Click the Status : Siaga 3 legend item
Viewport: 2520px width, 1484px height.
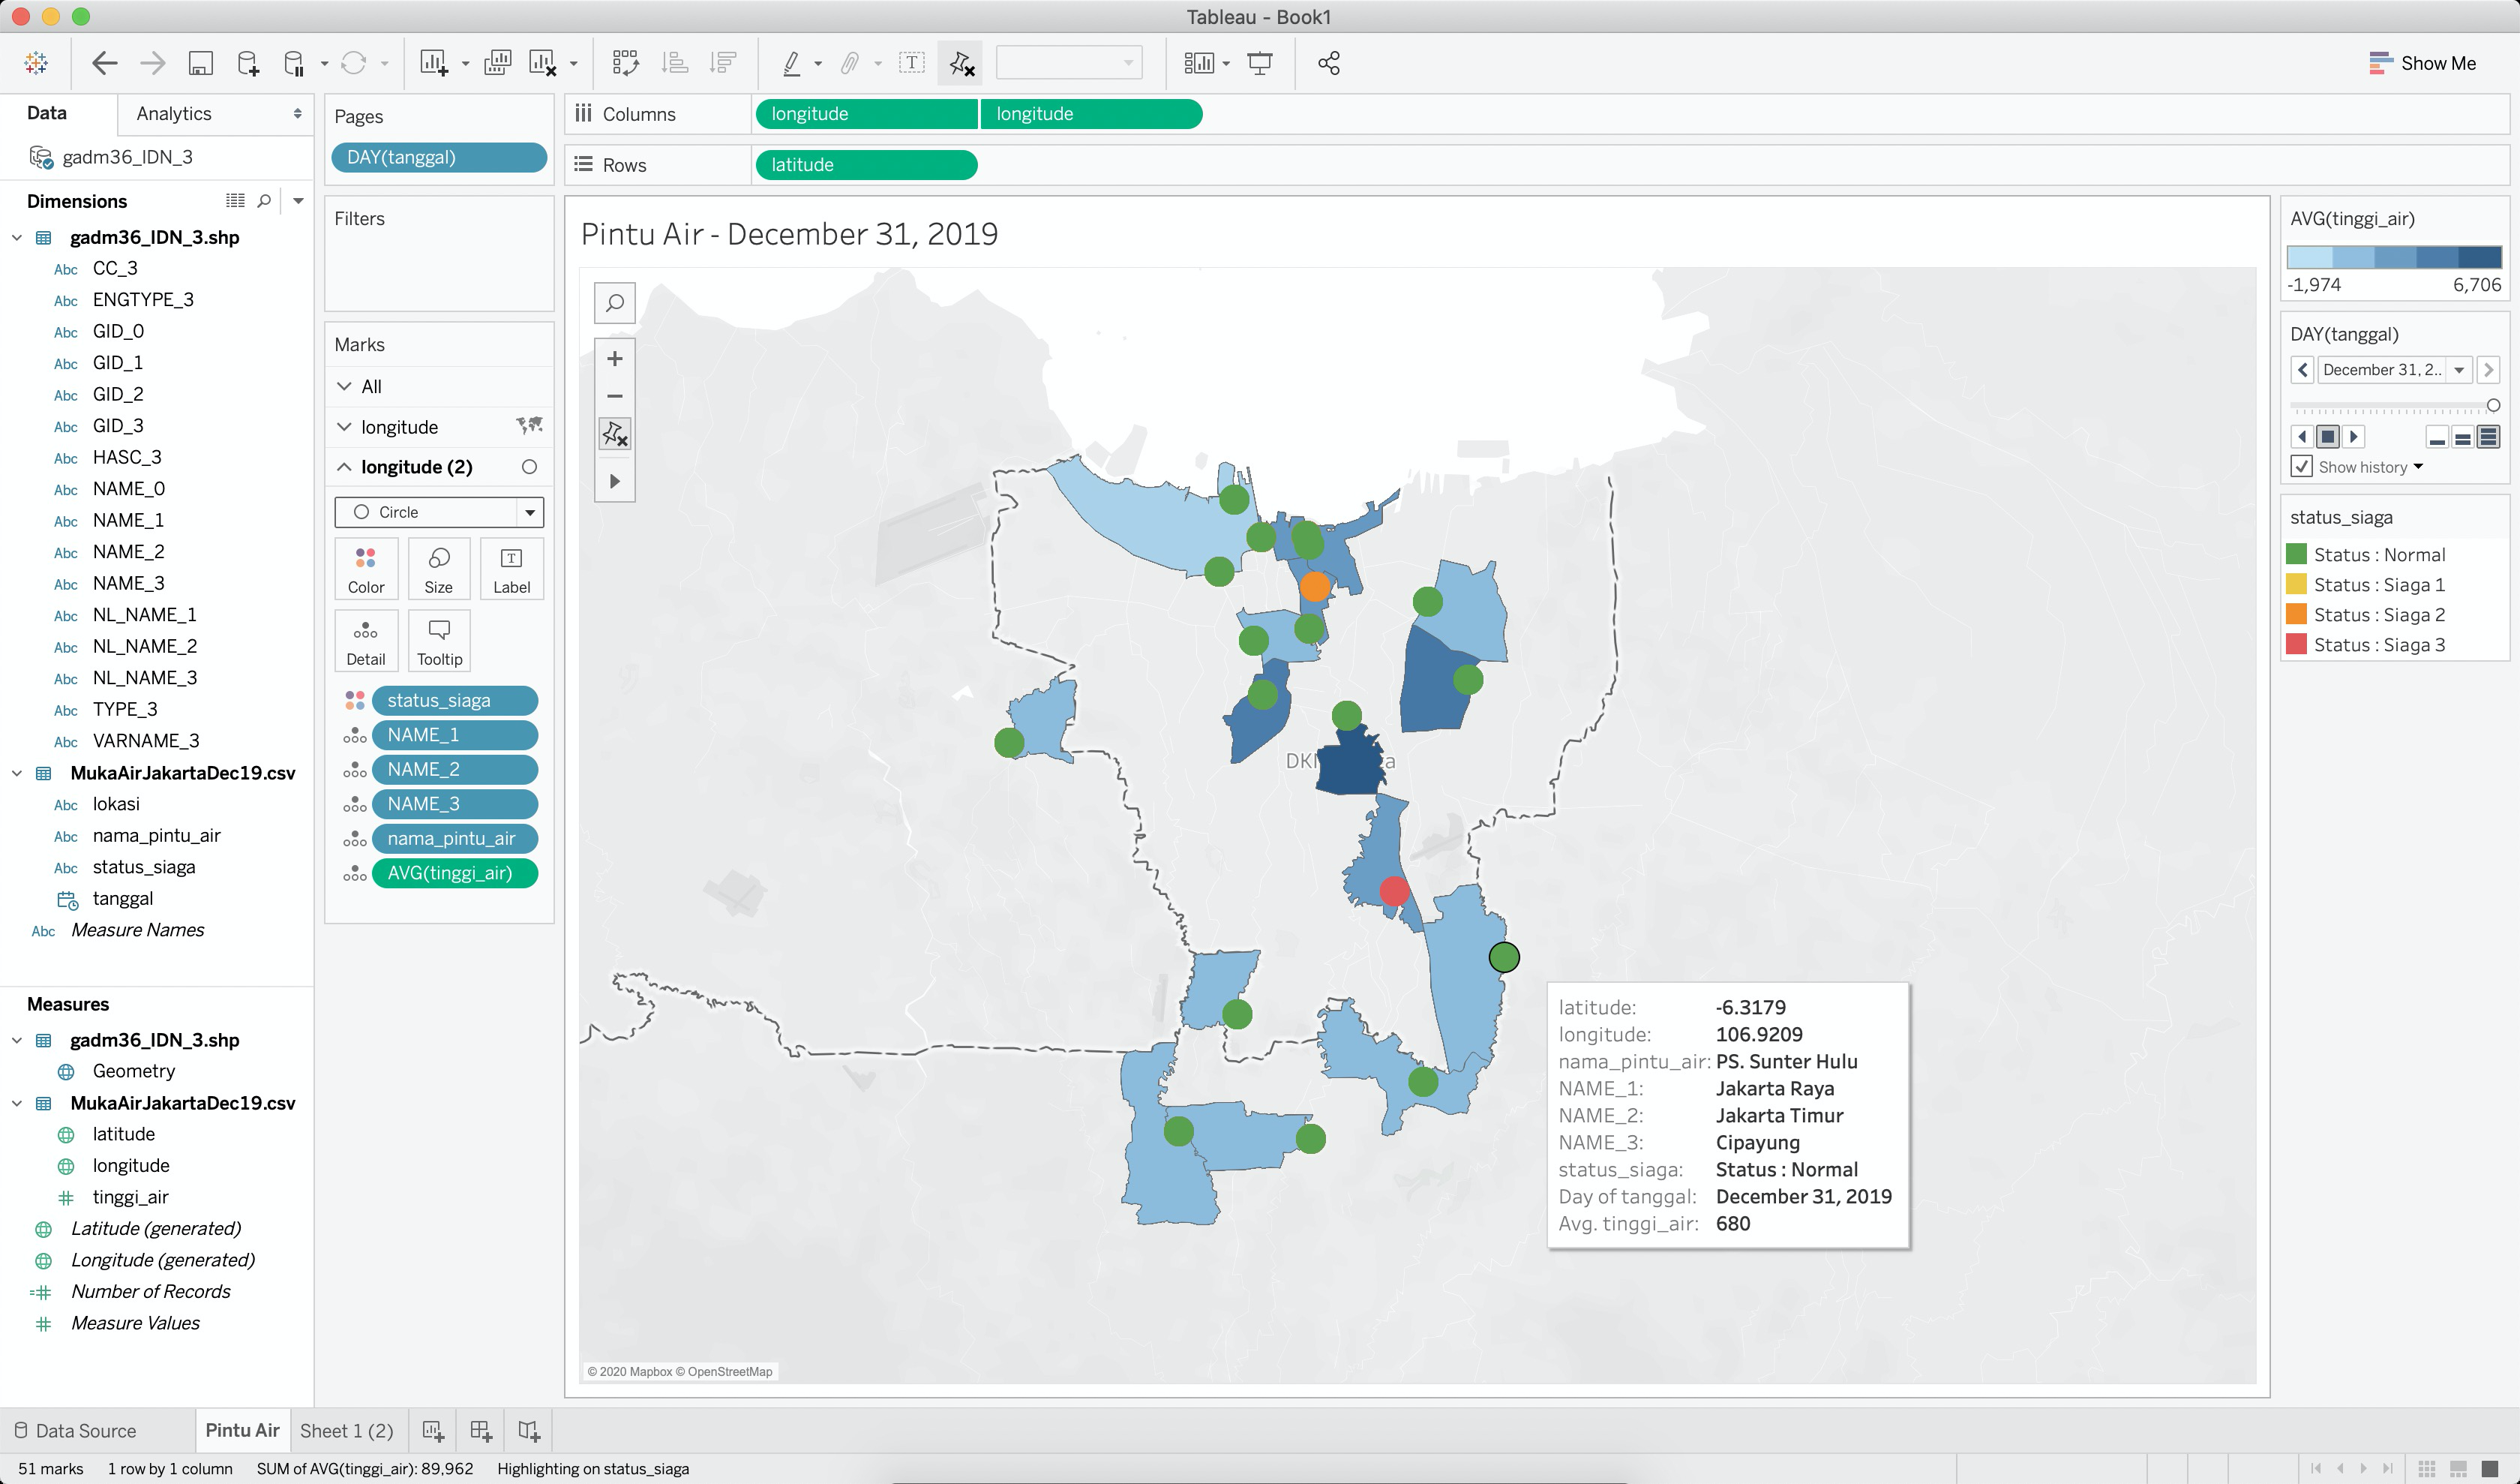tap(2379, 645)
